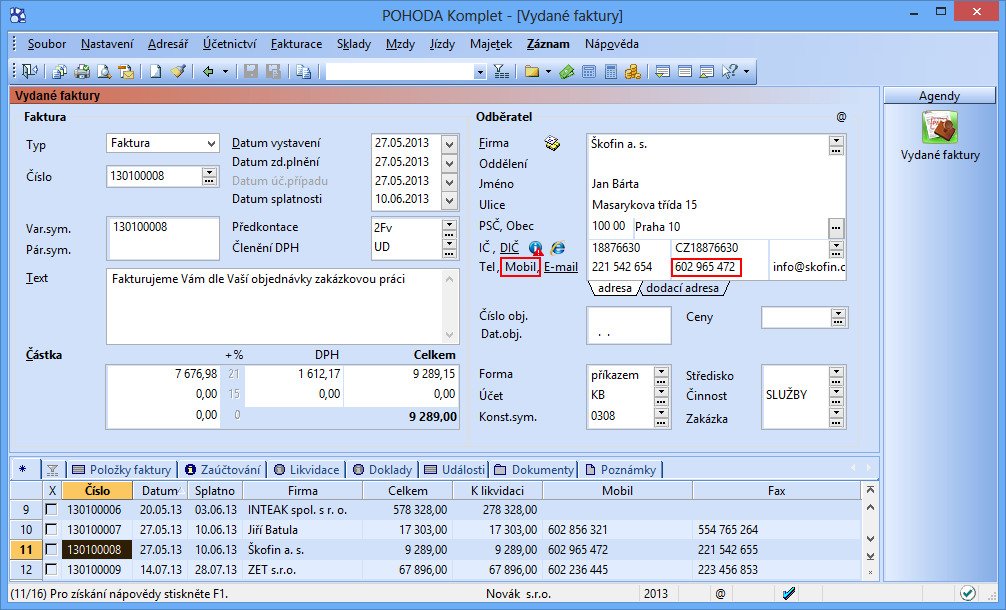Click the filter funnel icon in toolbar
The image size is (1006, 610).
(501, 71)
